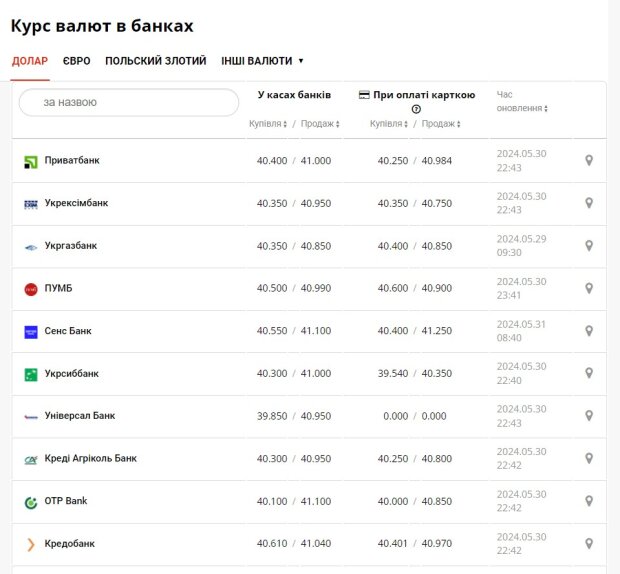Click the map pin for Кредобанк
This screenshot has height=574, width=620.
tap(589, 543)
